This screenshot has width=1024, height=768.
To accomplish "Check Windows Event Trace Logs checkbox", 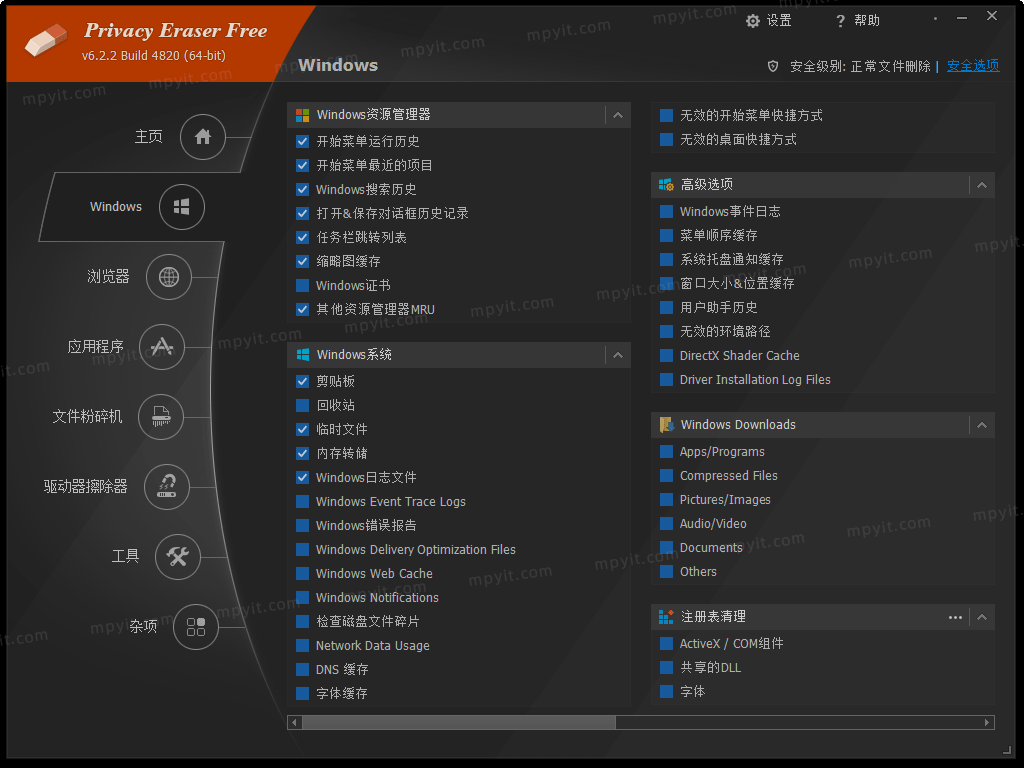I will tap(302, 502).
